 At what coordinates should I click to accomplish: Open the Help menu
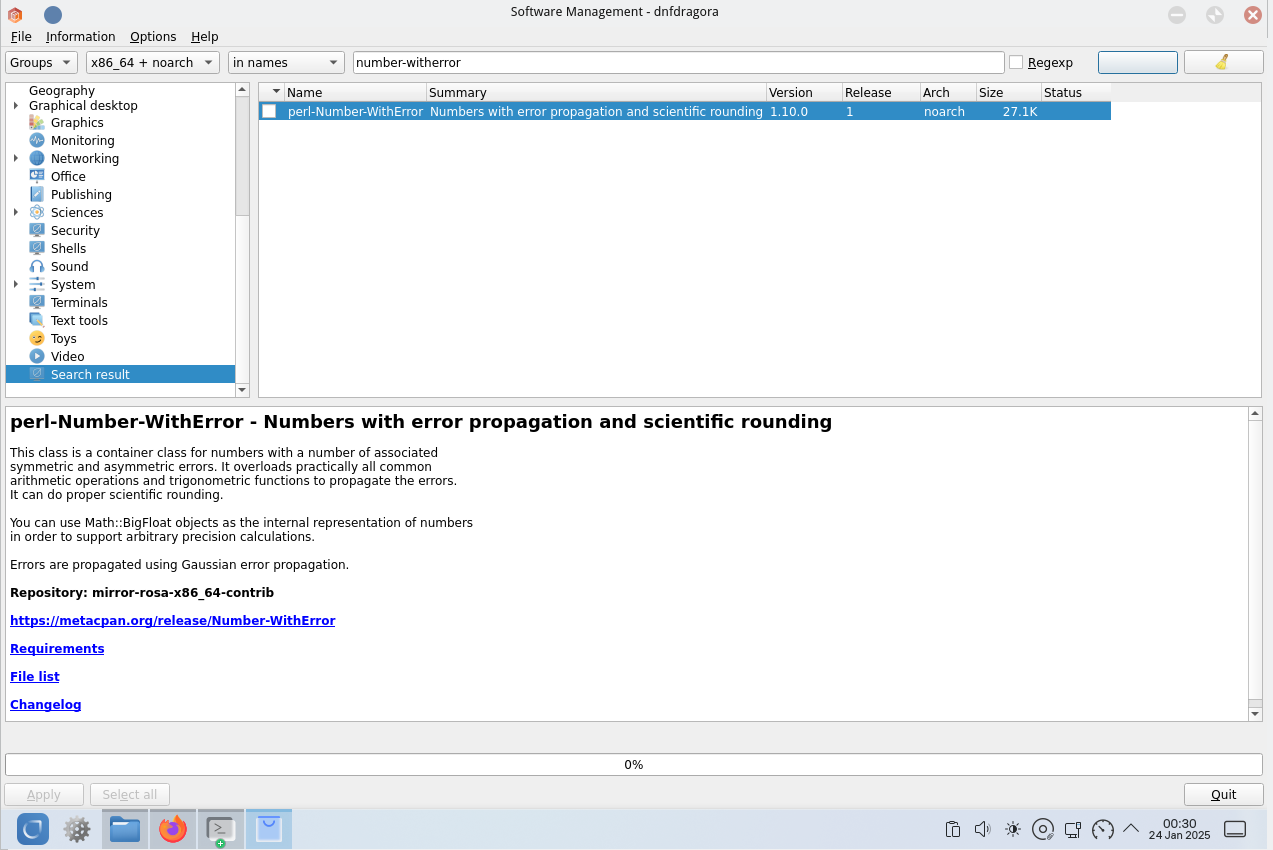[x=205, y=36]
